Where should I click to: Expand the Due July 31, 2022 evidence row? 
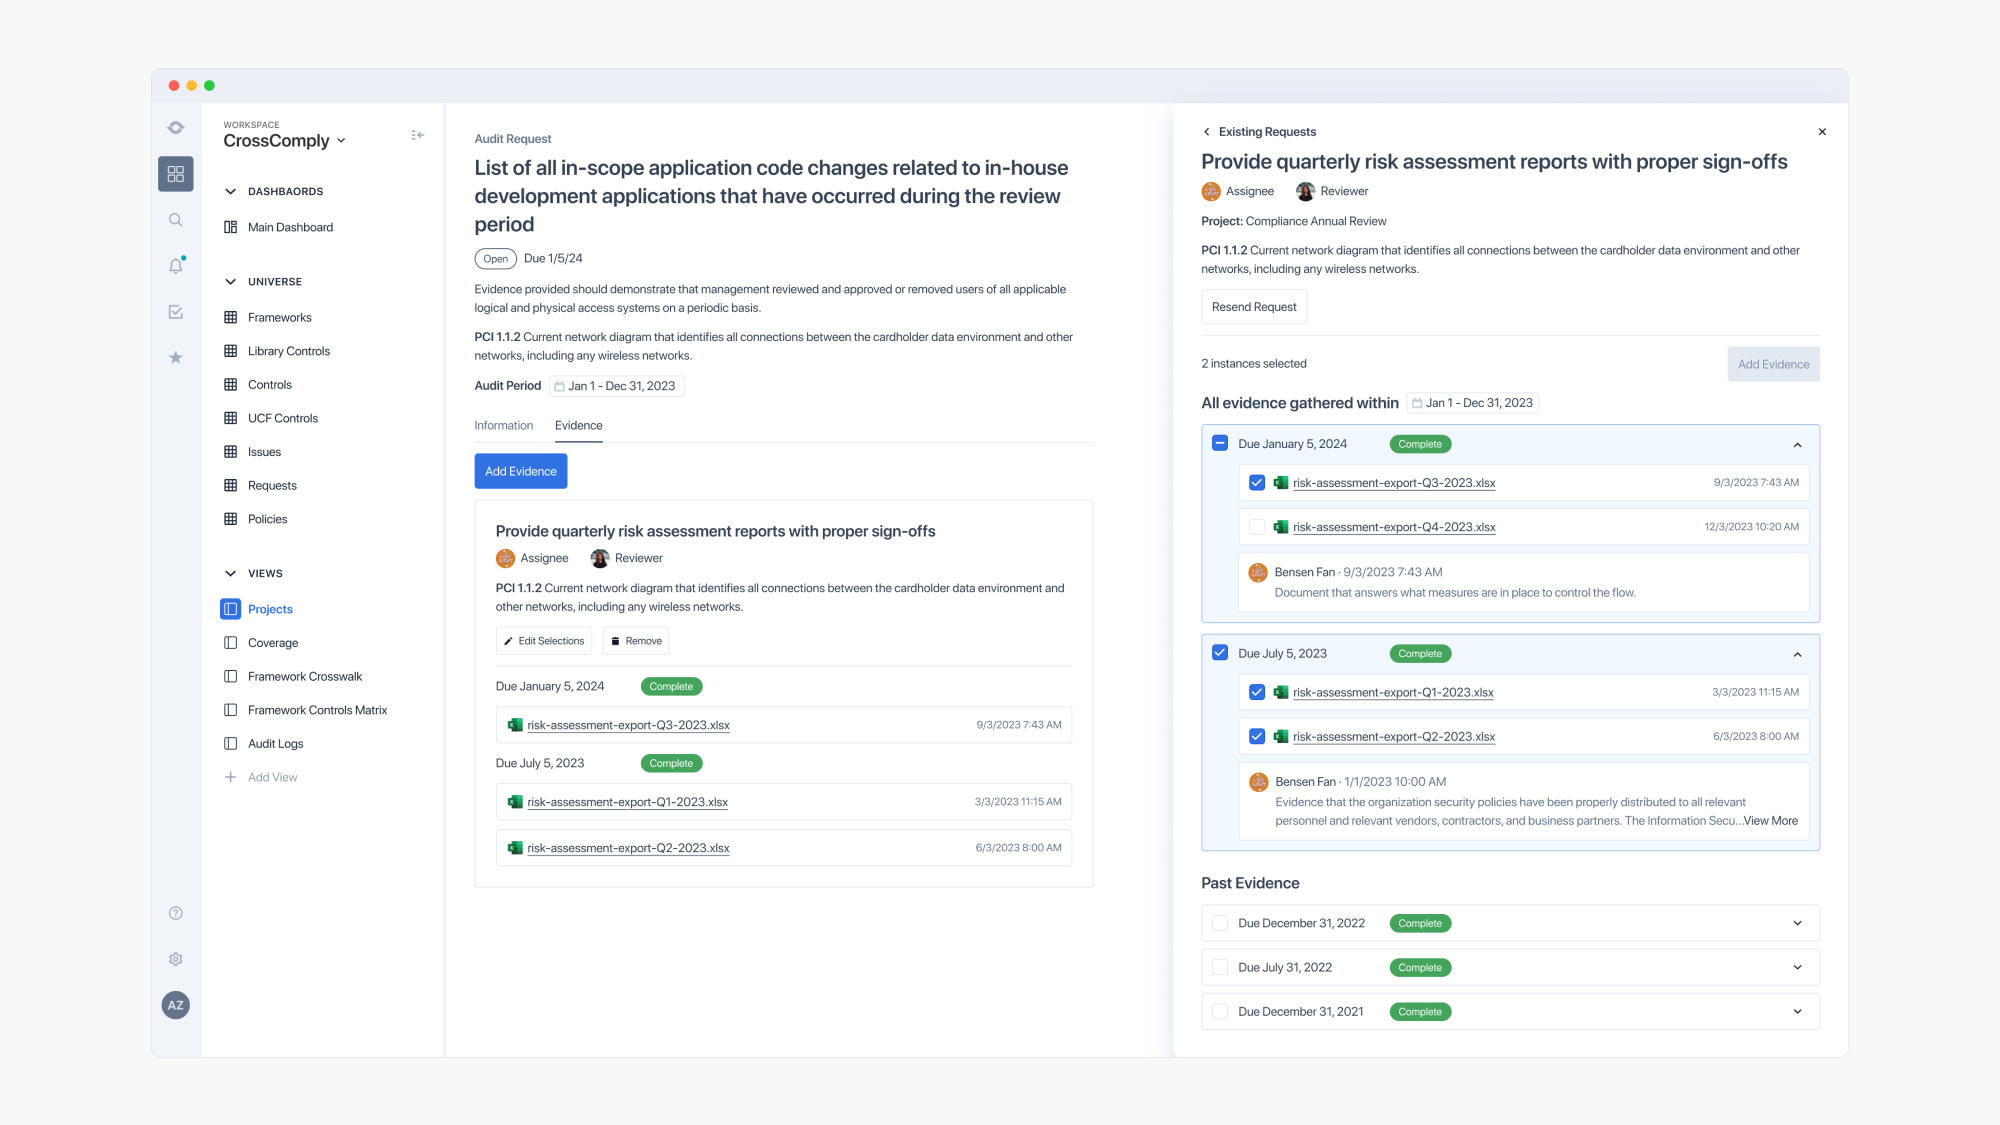point(1797,967)
